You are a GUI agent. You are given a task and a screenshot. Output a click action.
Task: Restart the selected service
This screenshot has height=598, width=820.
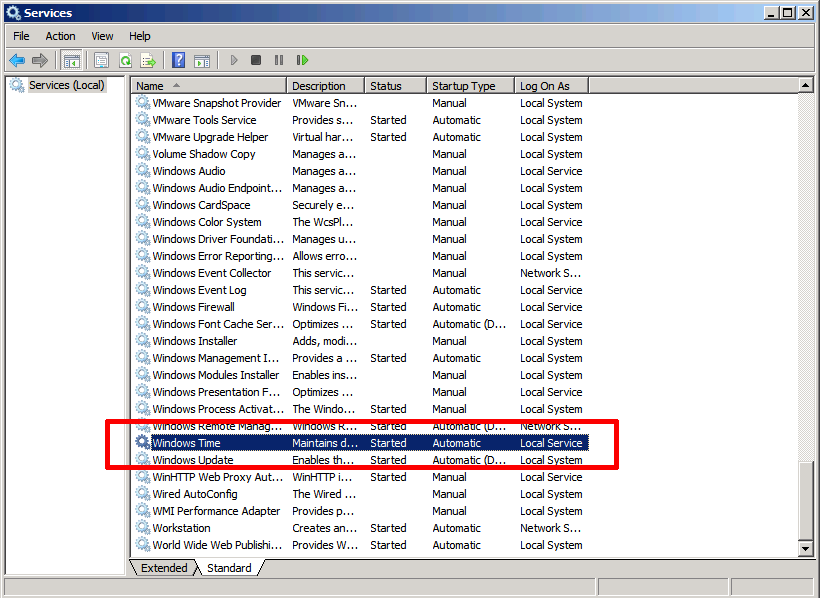(302, 60)
